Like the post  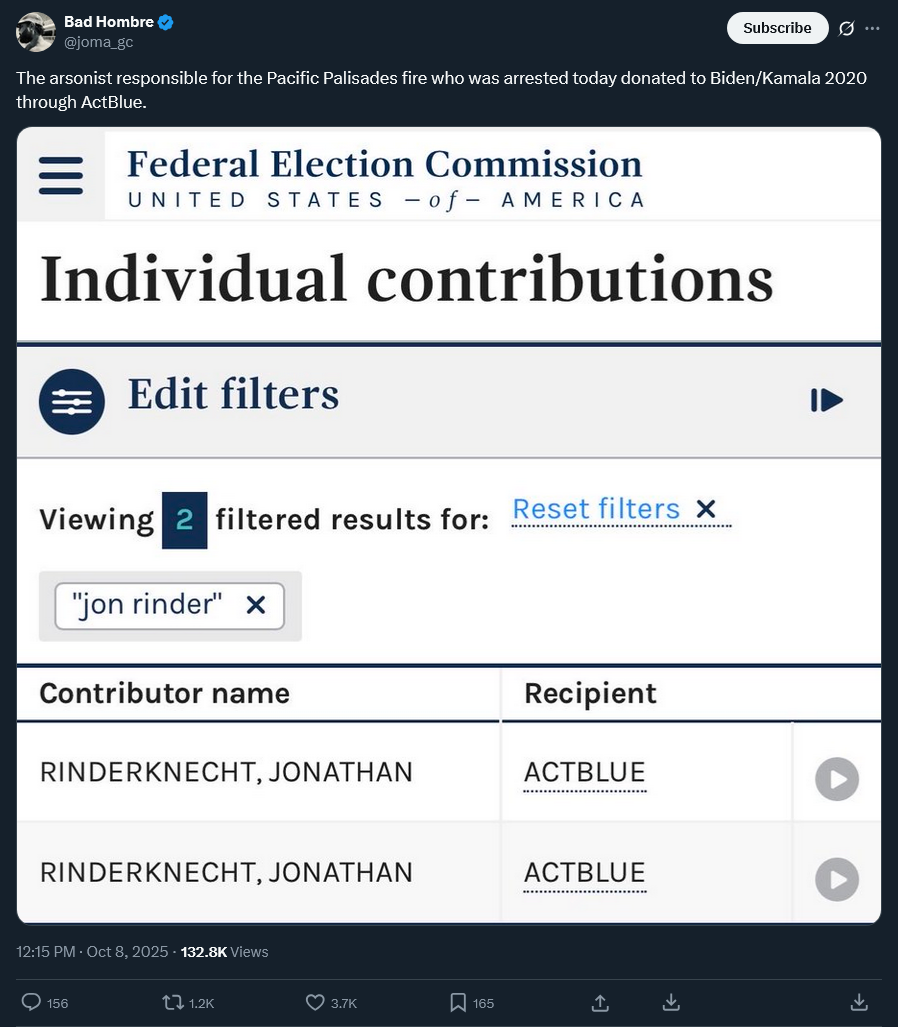[x=316, y=1002]
